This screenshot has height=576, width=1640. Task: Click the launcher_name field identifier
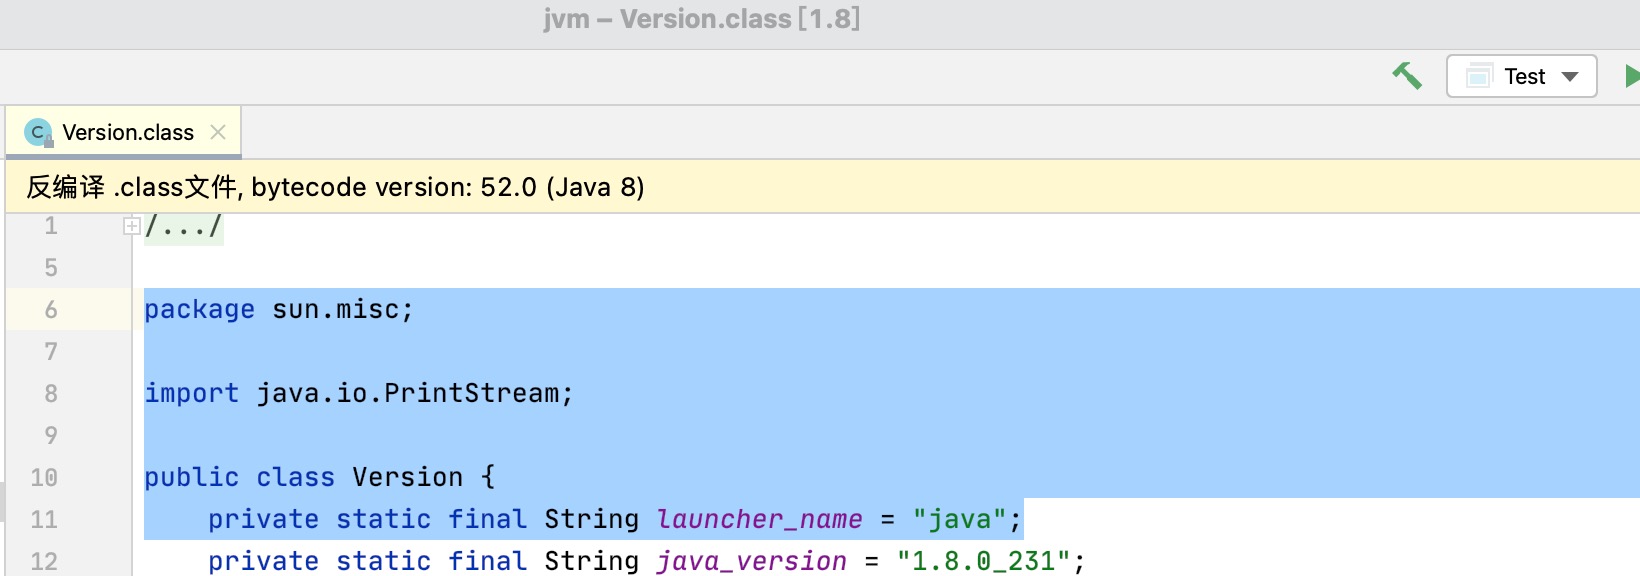tap(759, 520)
